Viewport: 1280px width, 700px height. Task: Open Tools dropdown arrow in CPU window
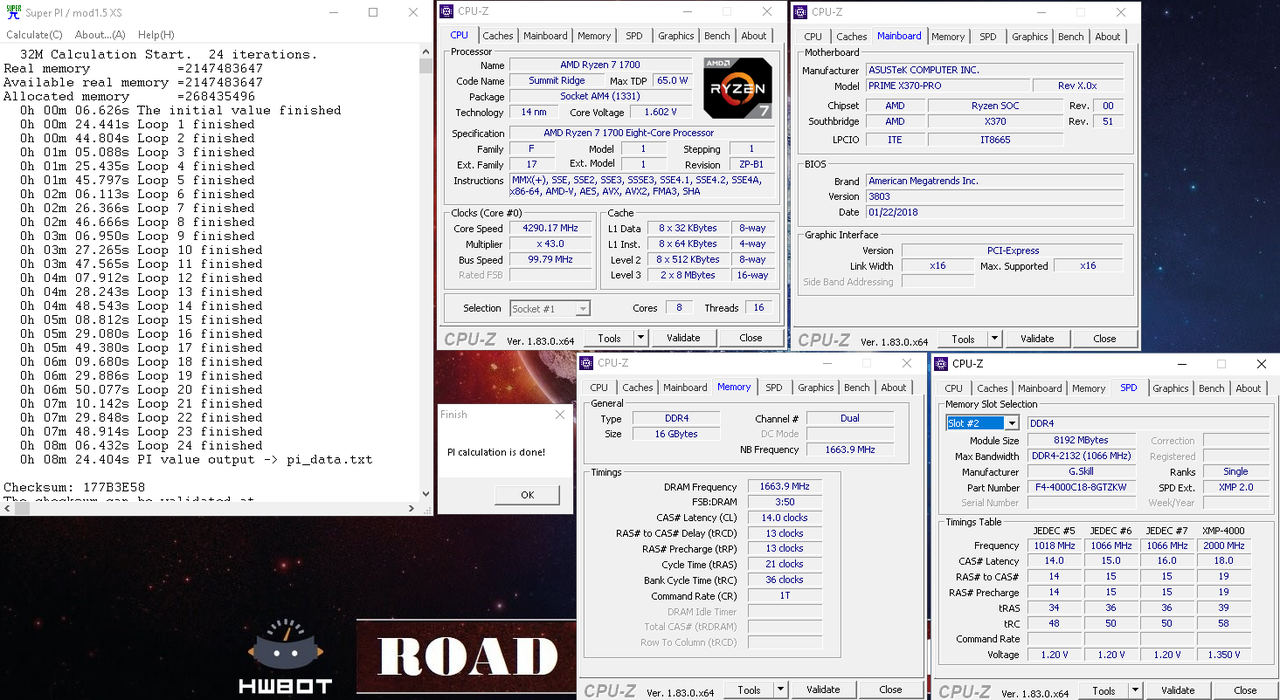coord(641,338)
